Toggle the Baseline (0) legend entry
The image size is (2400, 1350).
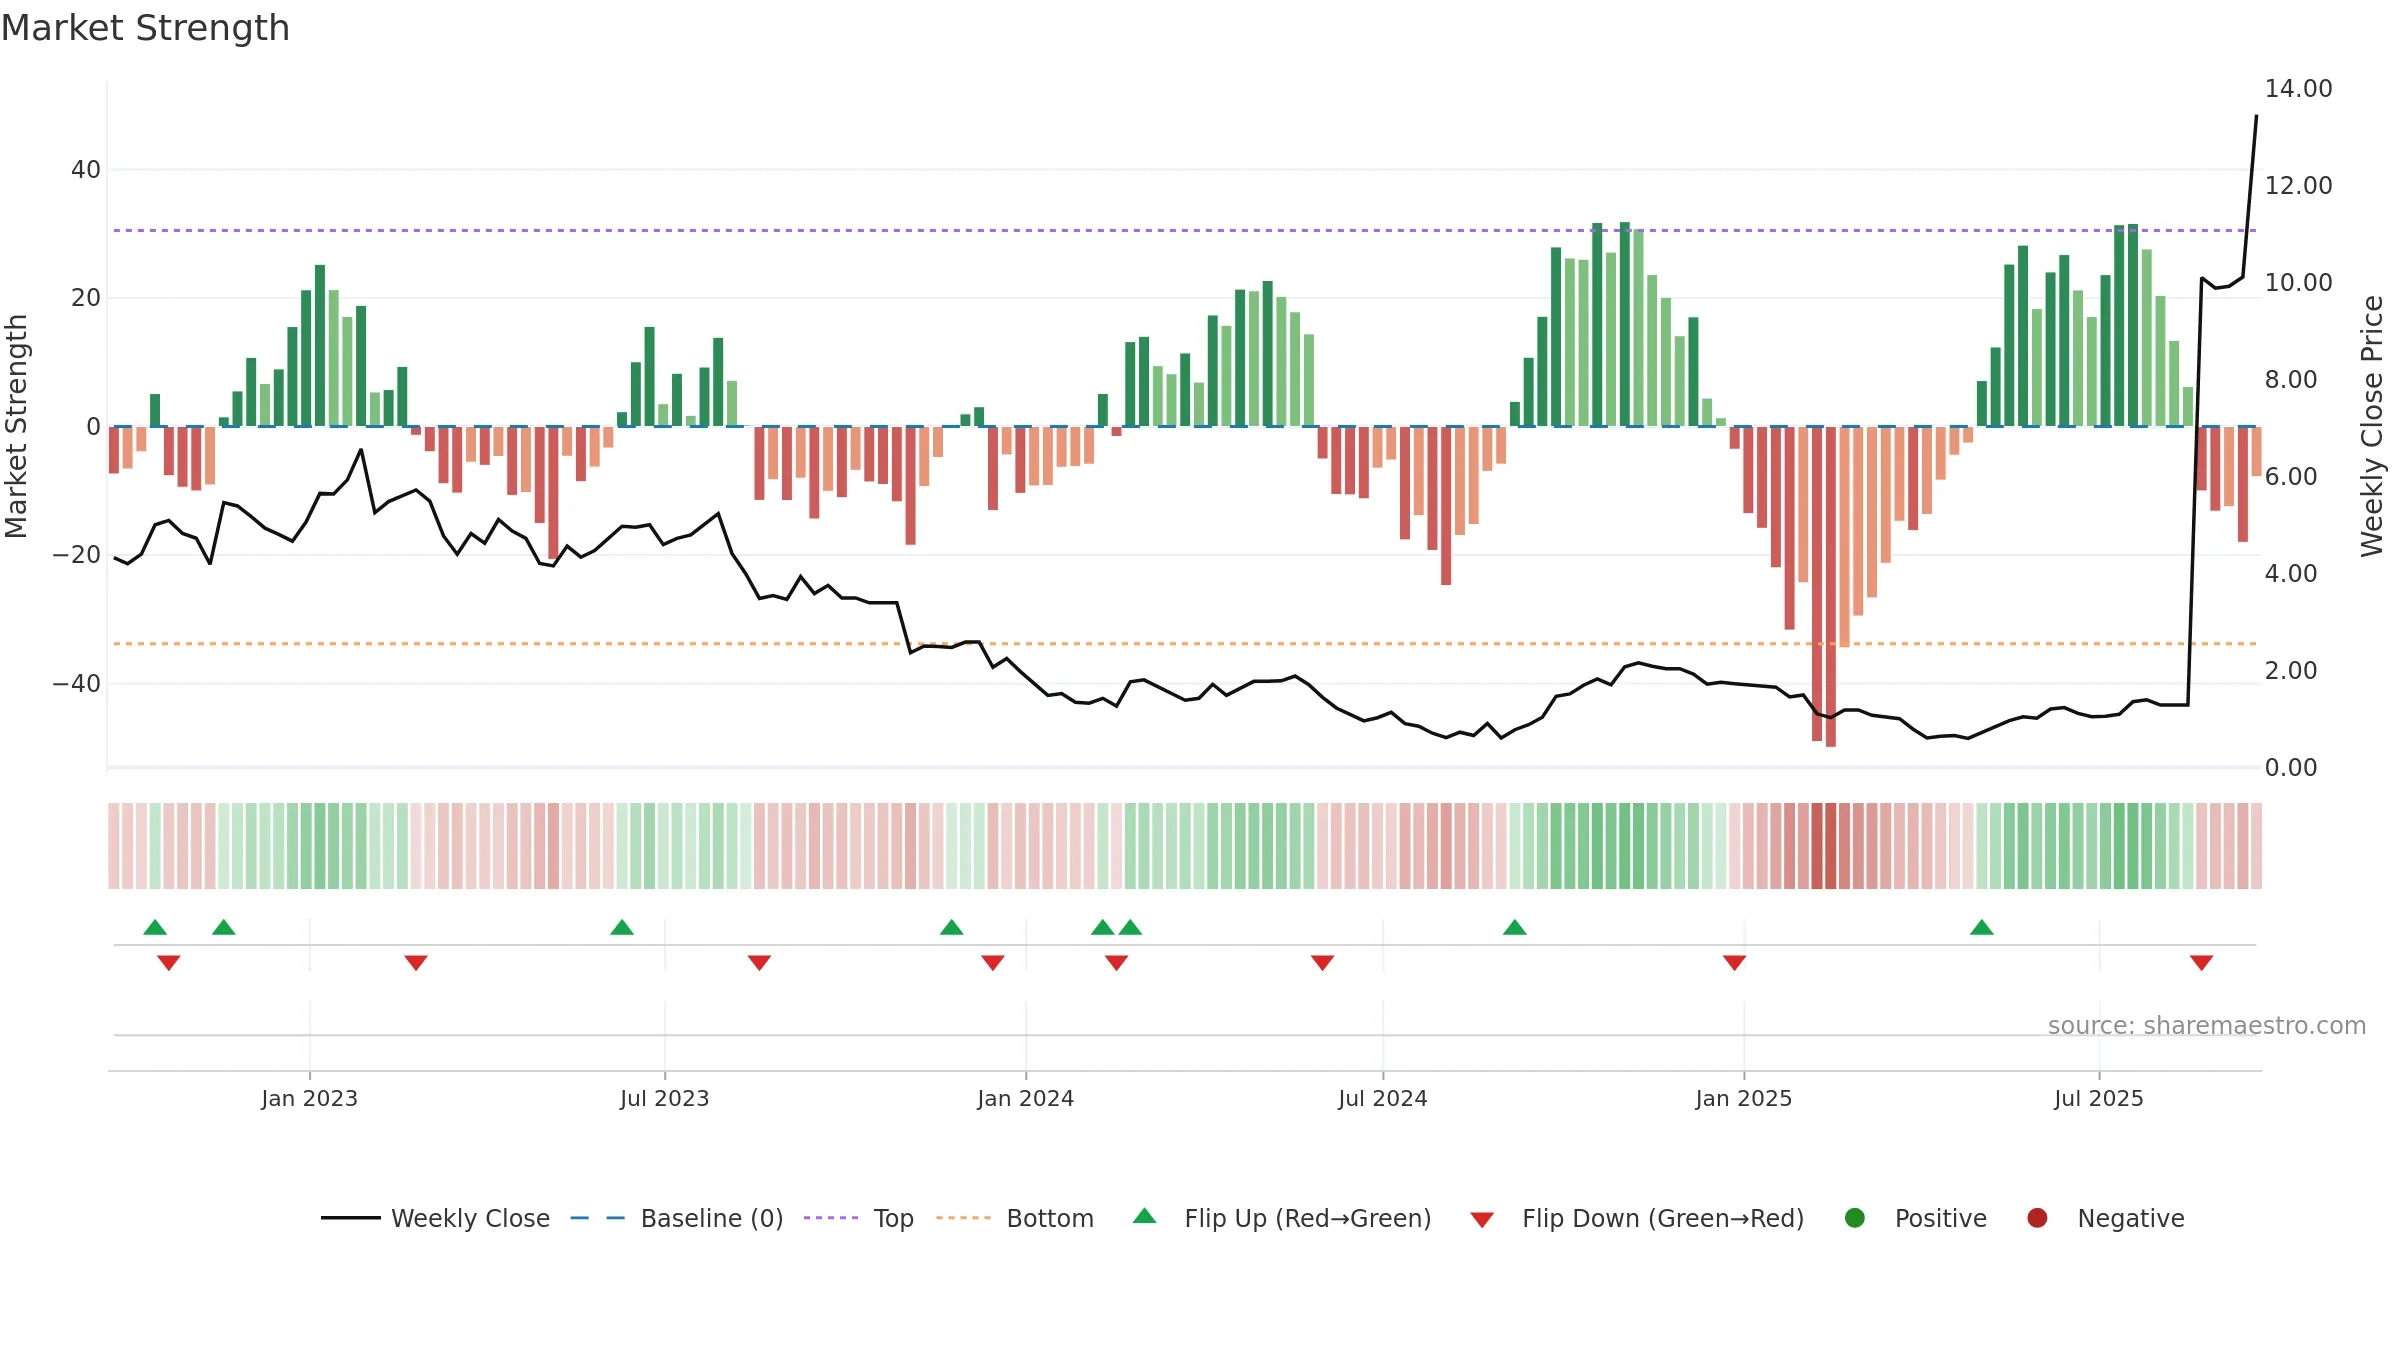click(677, 1218)
